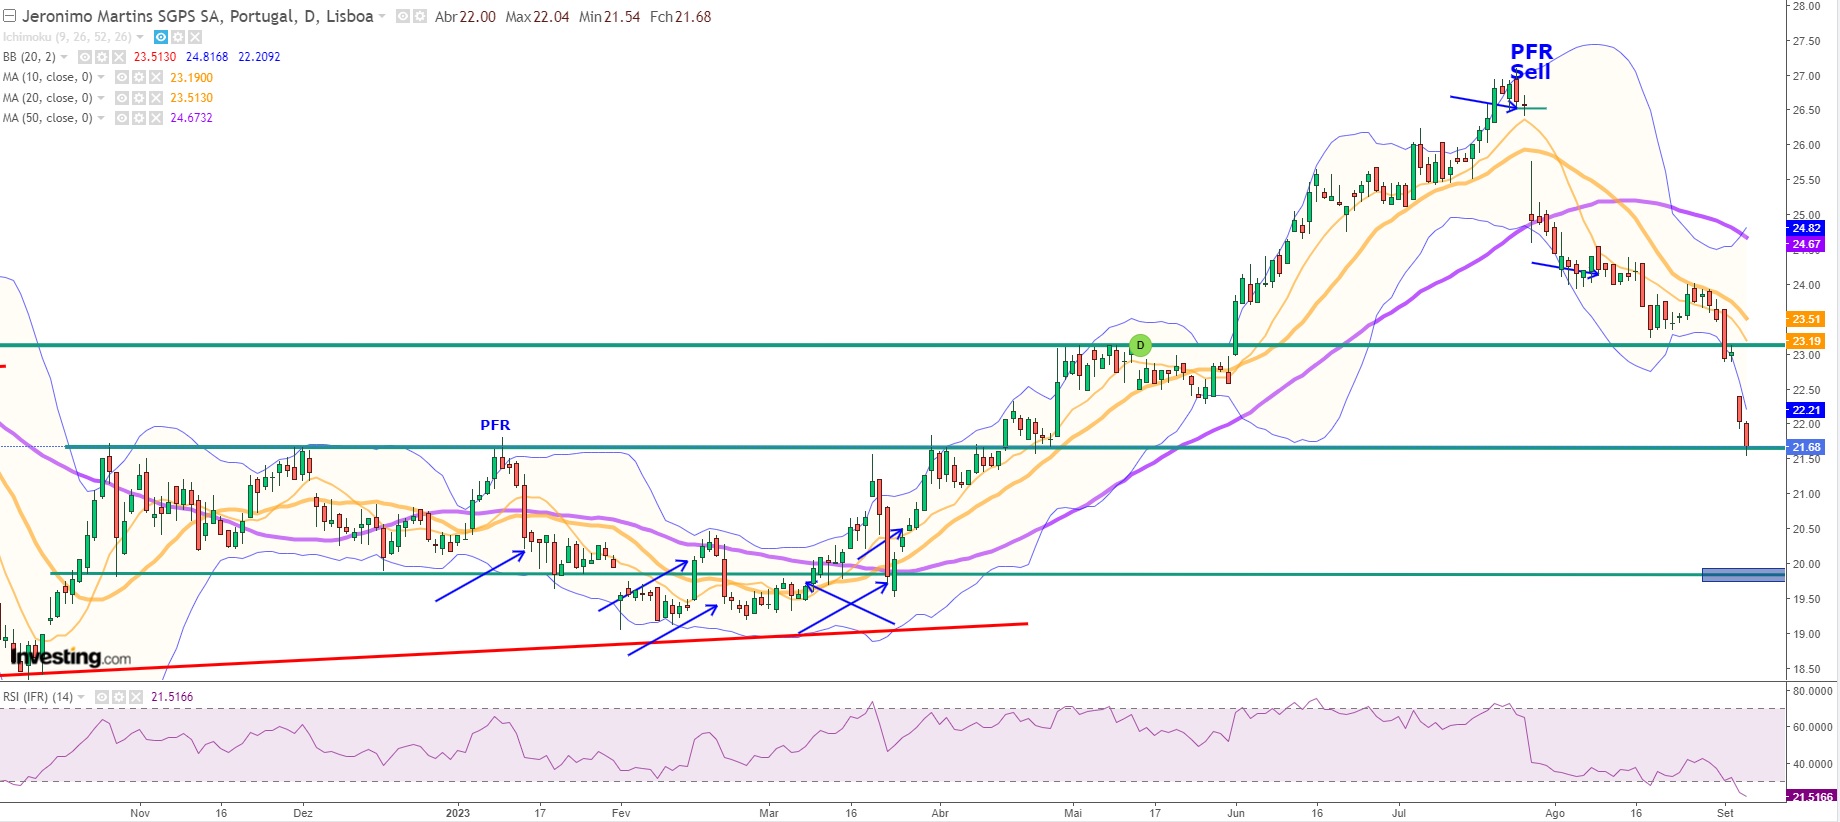Open MA (10, close, 0) settings gear
The width and height of the screenshot is (1840, 822).
138,77
